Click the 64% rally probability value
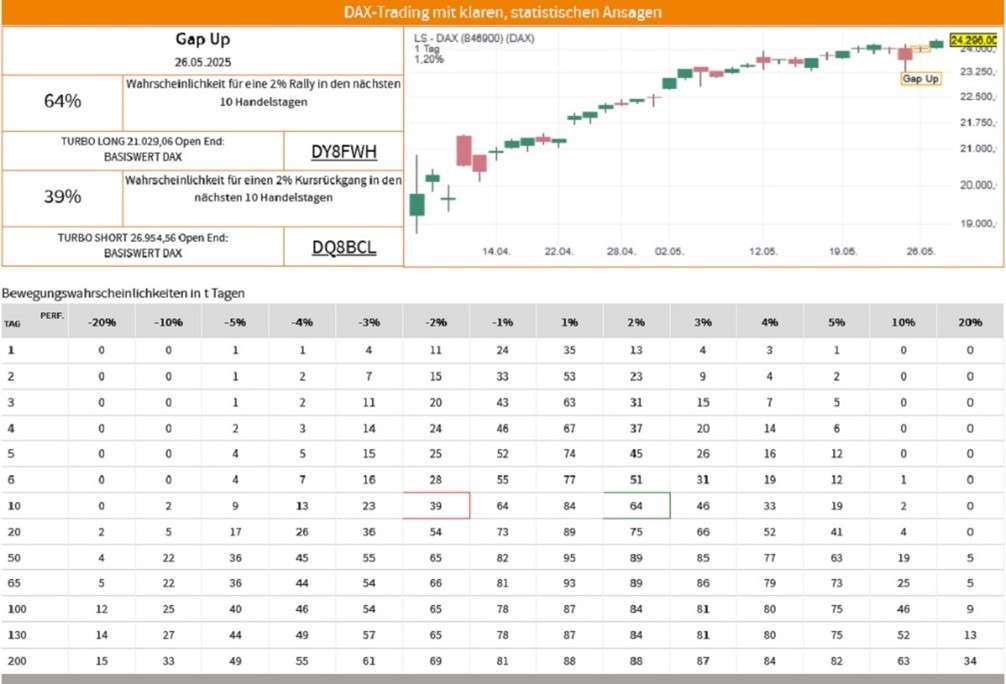 [62, 101]
